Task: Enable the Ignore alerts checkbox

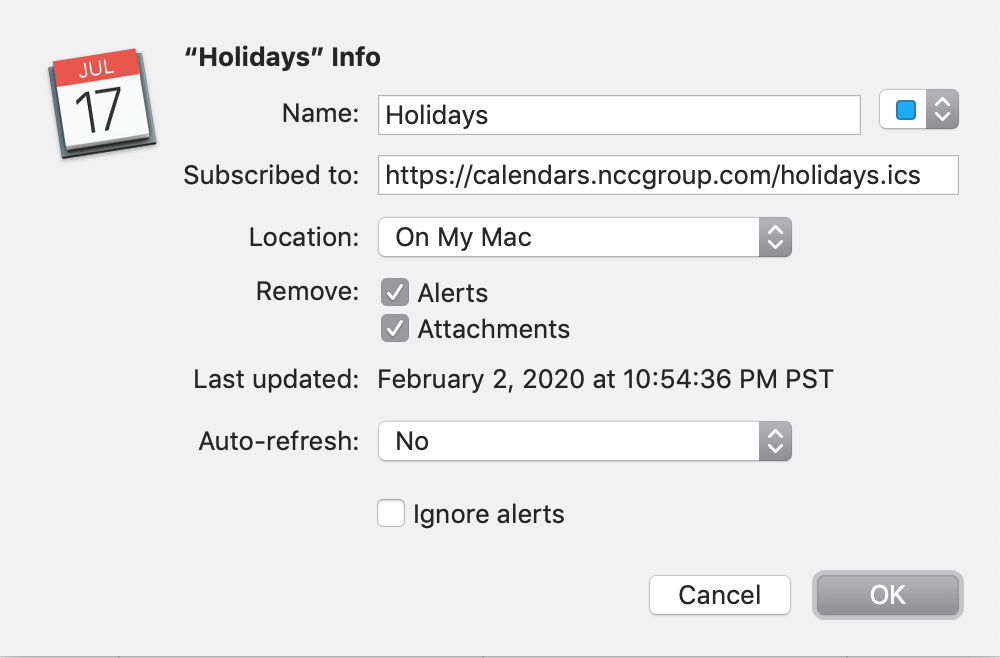Action: point(390,514)
